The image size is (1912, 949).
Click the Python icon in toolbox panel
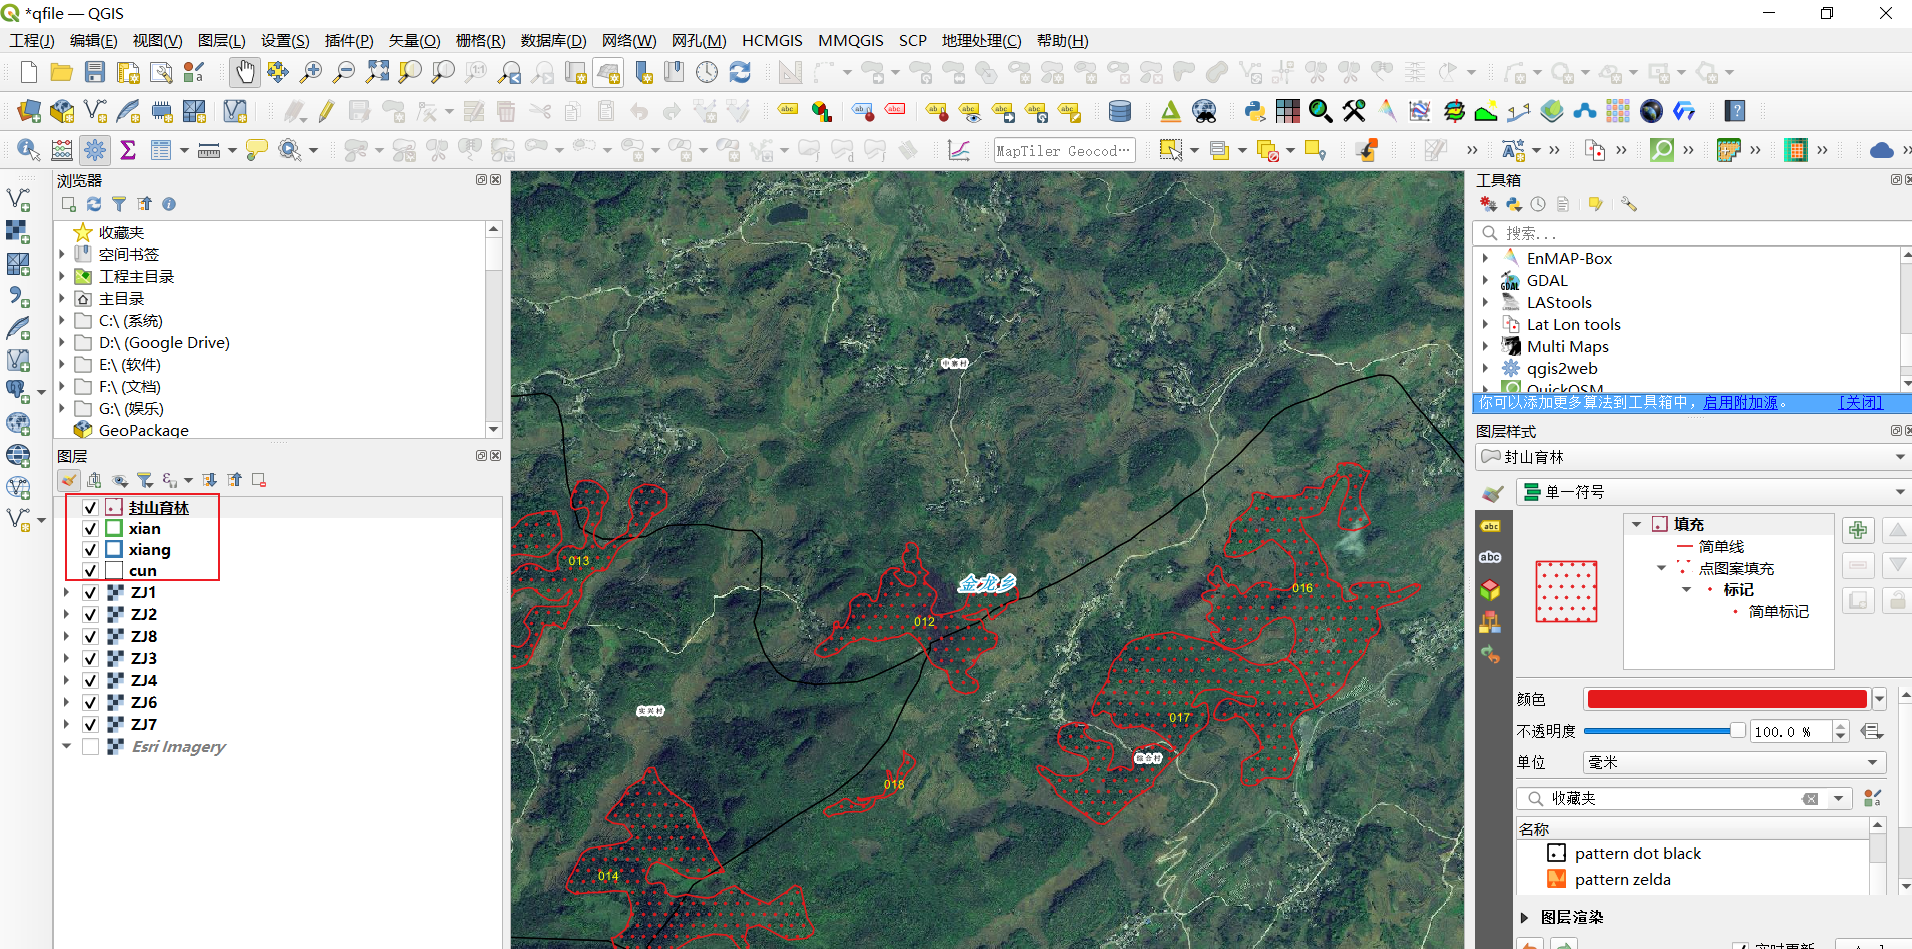coord(1514,204)
